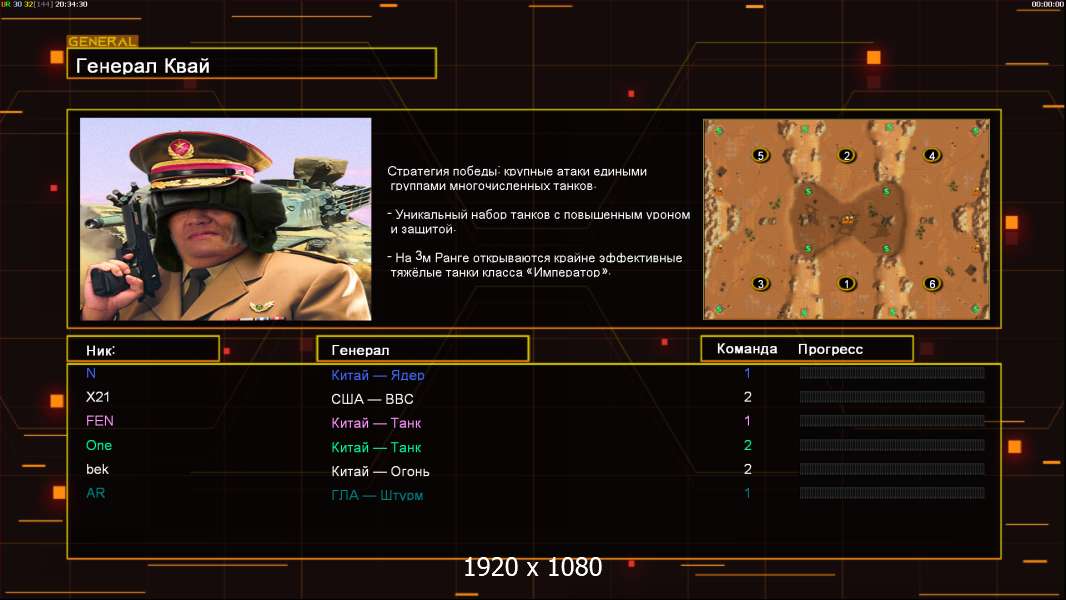Select start position 2 on the minimap
This screenshot has width=1066, height=600.
coord(847,156)
